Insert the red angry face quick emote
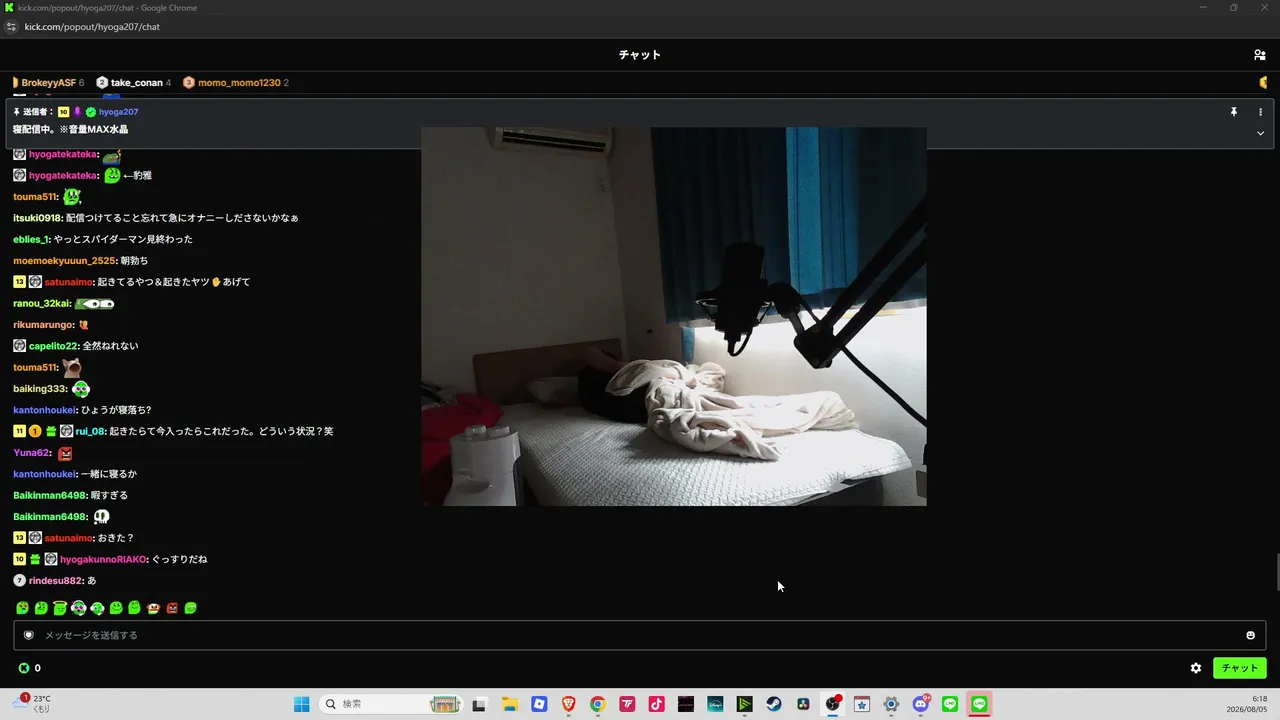Viewport: 1280px width, 720px height. [172, 608]
